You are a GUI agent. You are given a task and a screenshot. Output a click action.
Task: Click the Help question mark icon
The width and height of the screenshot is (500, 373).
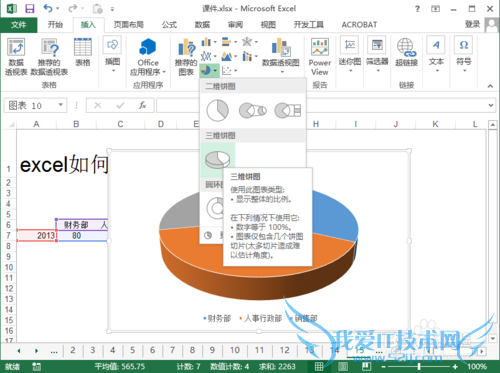click(417, 9)
